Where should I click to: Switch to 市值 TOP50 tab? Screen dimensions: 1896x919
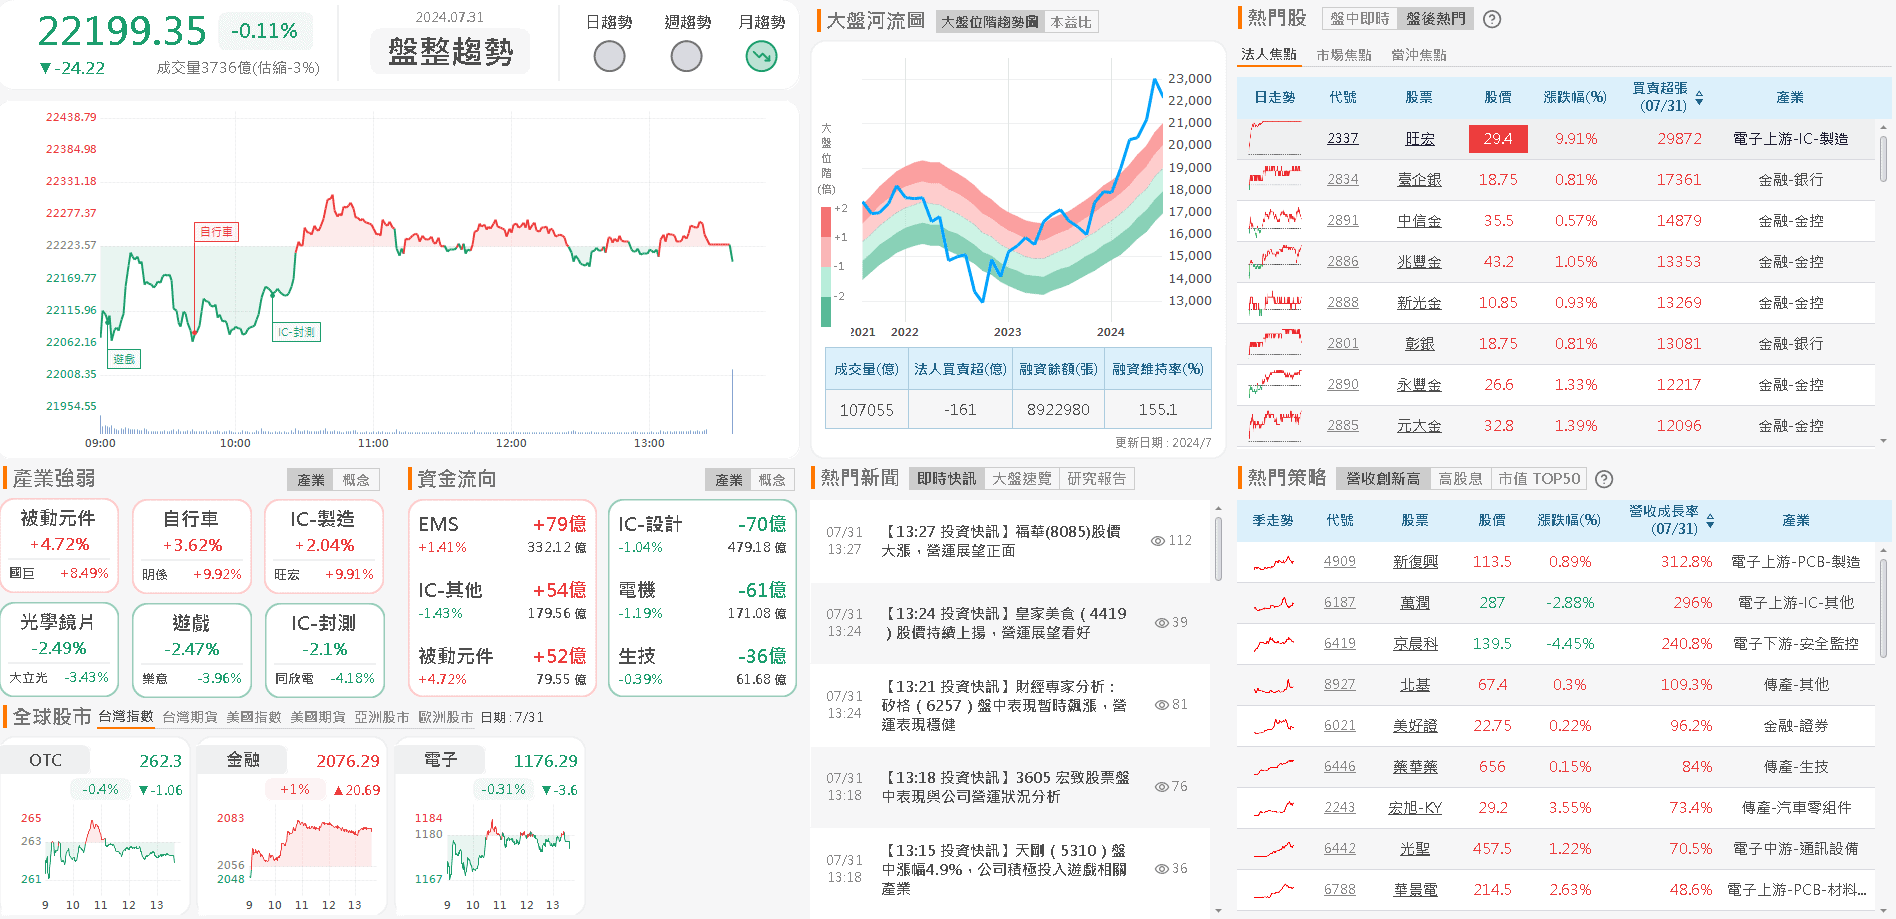click(x=1539, y=479)
